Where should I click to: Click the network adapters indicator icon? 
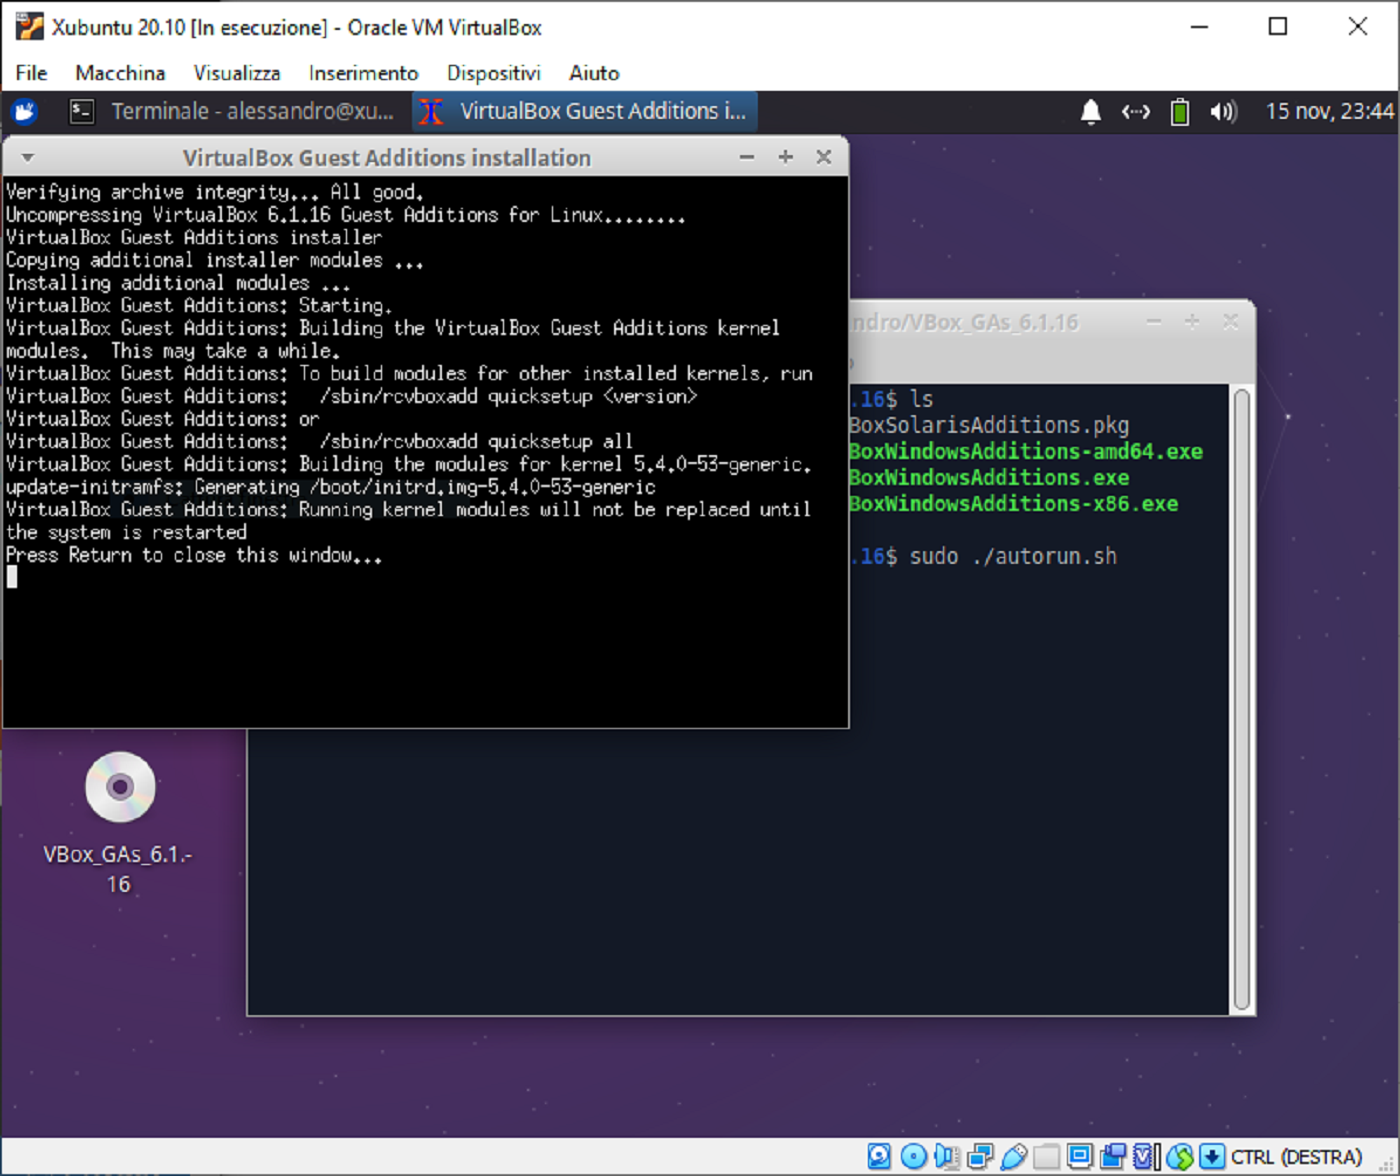coord(979,1157)
